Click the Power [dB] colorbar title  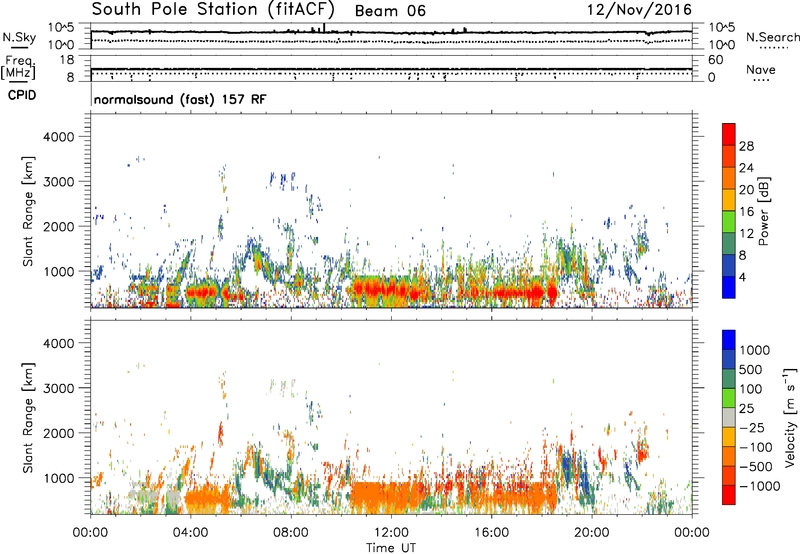tap(764, 211)
